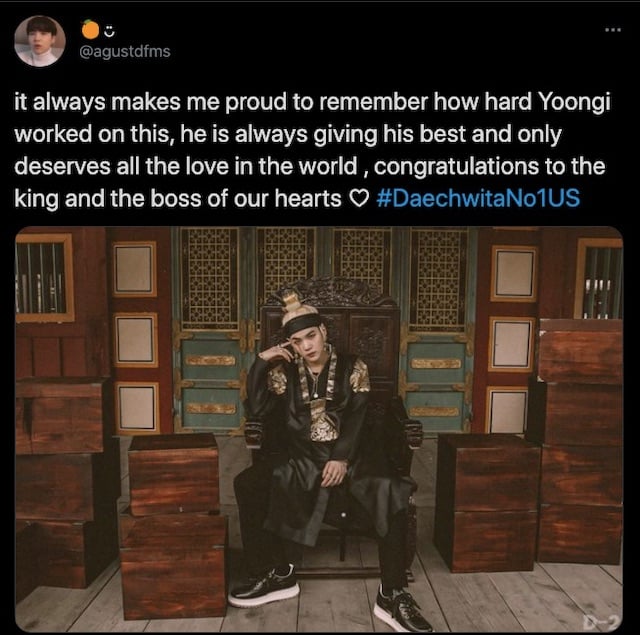Click the white heart emoji in tweet
Screen dimensions: 640x635
[360, 199]
